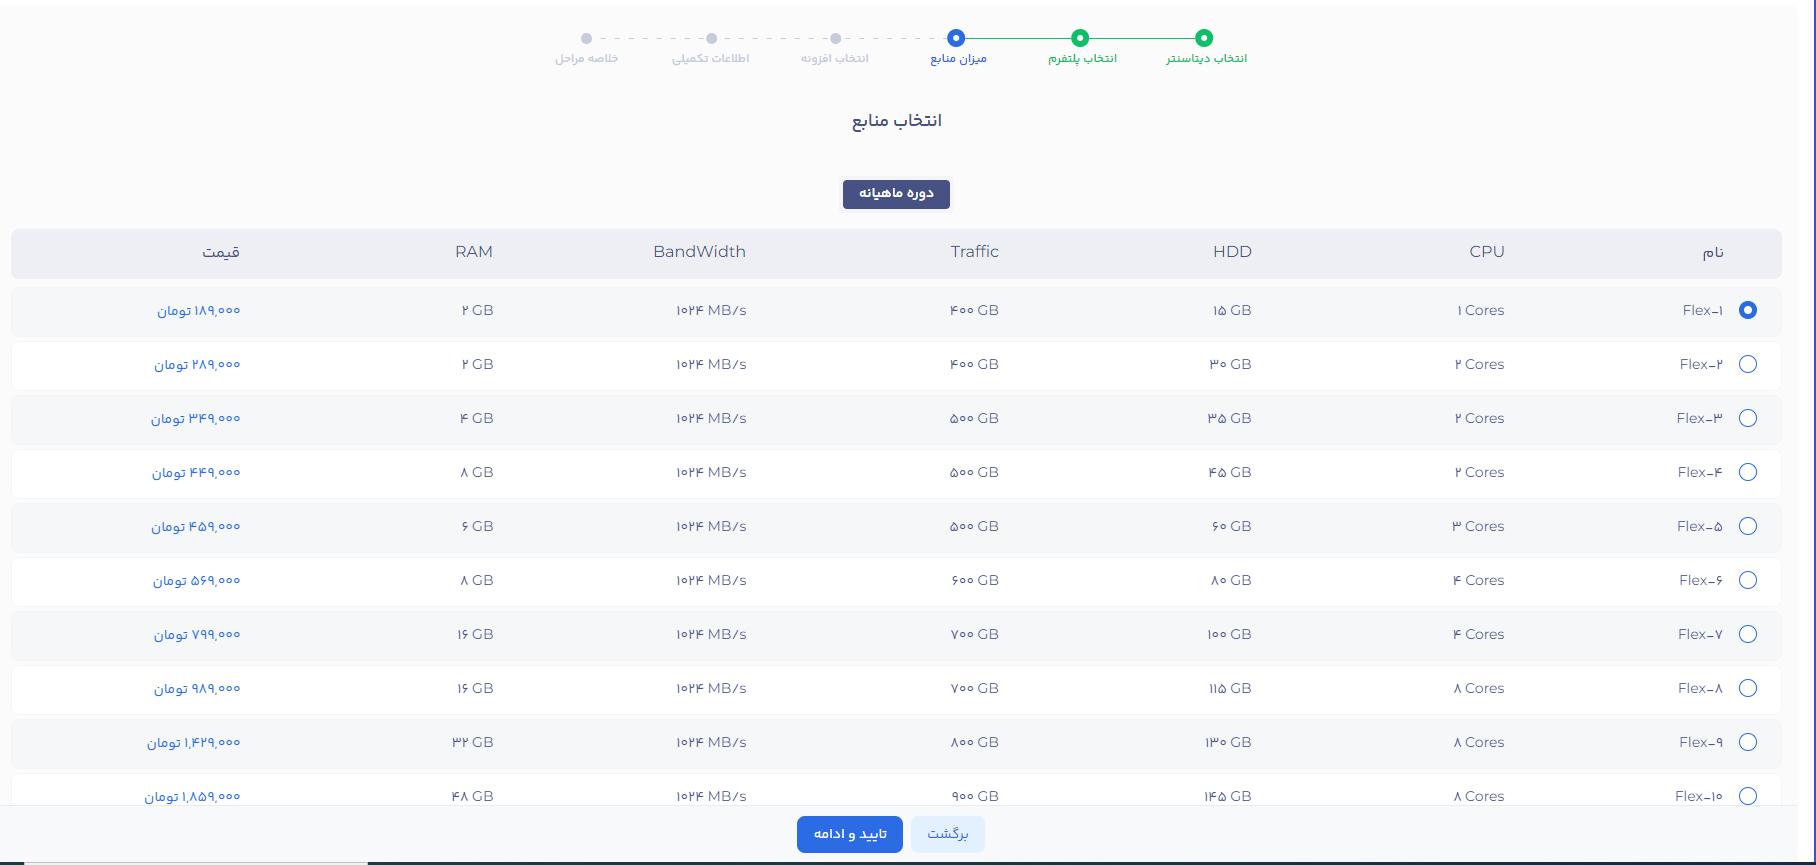This screenshot has height=865, width=1816.
Task: Choose the Flex-10 plan radio button
Action: [x=1747, y=795]
